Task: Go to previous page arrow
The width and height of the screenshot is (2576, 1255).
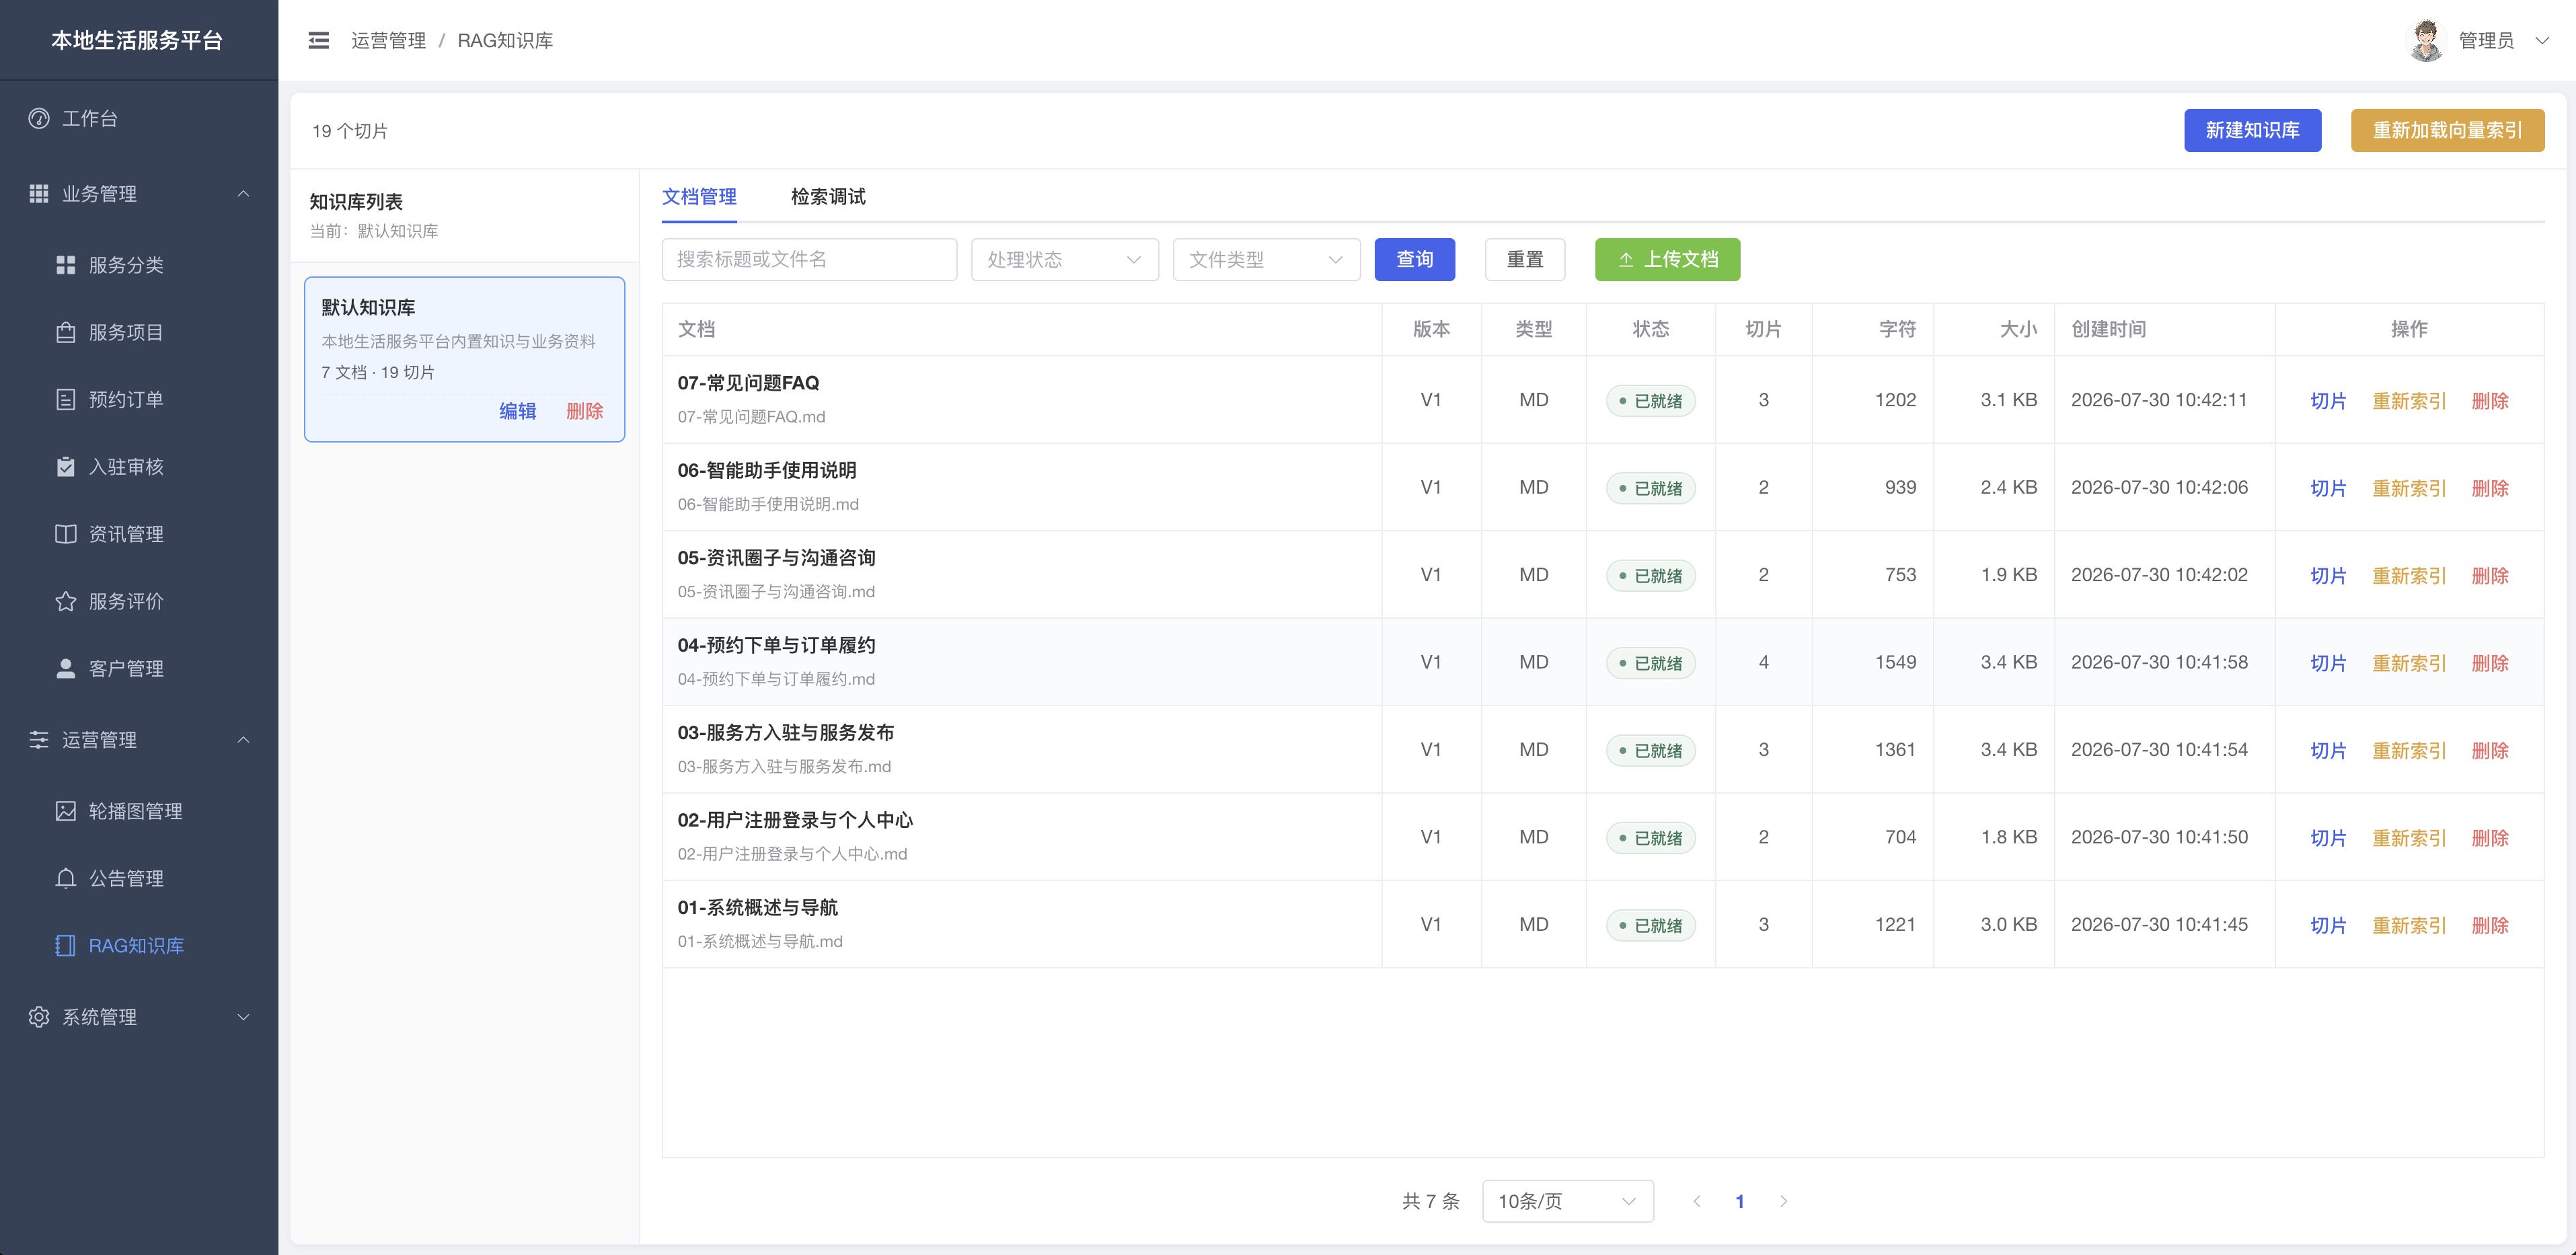Action: (x=1697, y=1201)
